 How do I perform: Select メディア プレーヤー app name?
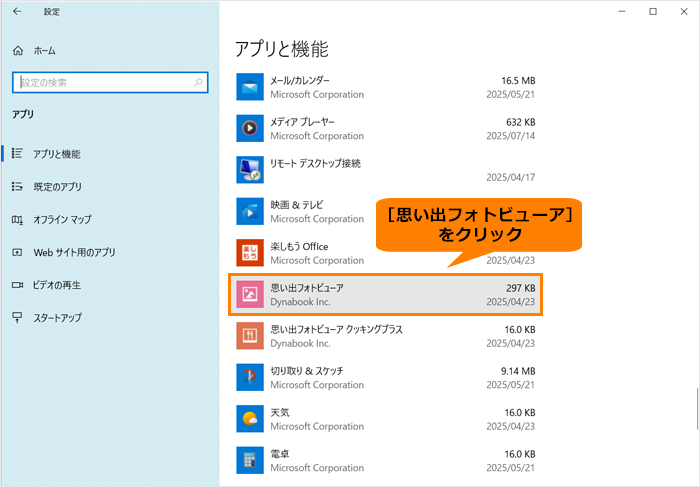[302, 122]
